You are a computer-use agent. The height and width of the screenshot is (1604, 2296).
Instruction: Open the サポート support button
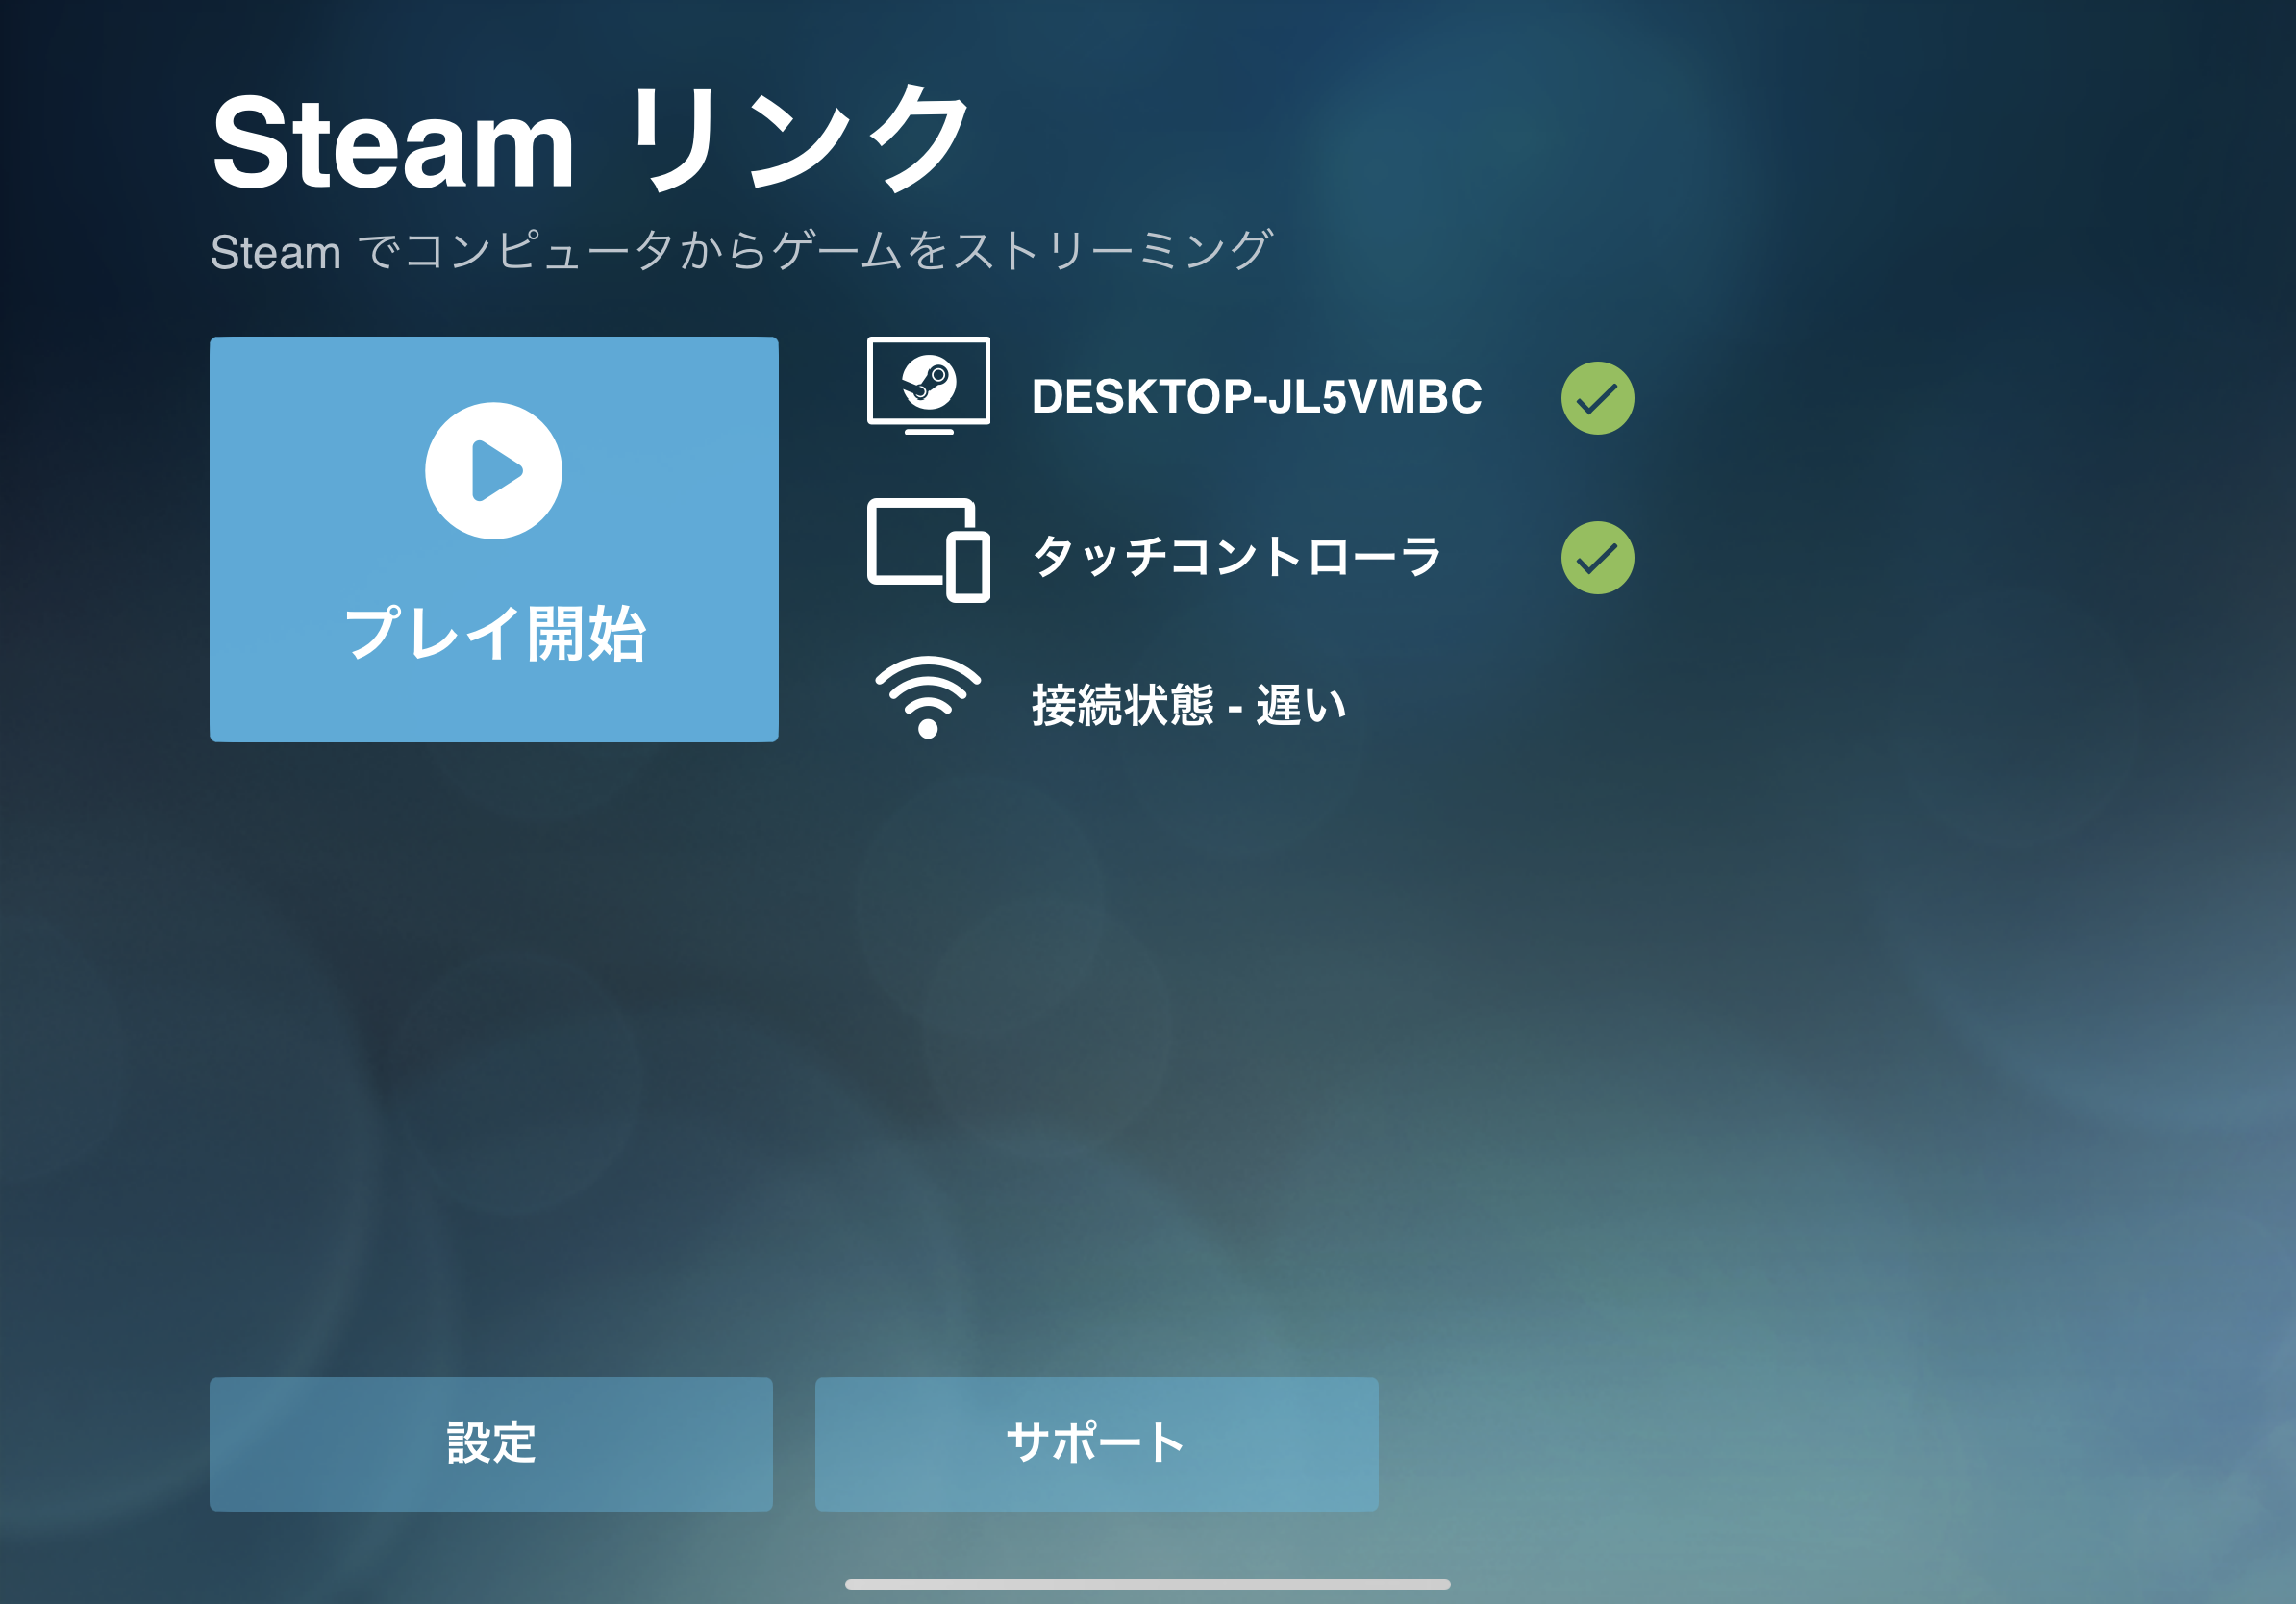point(1096,1444)
